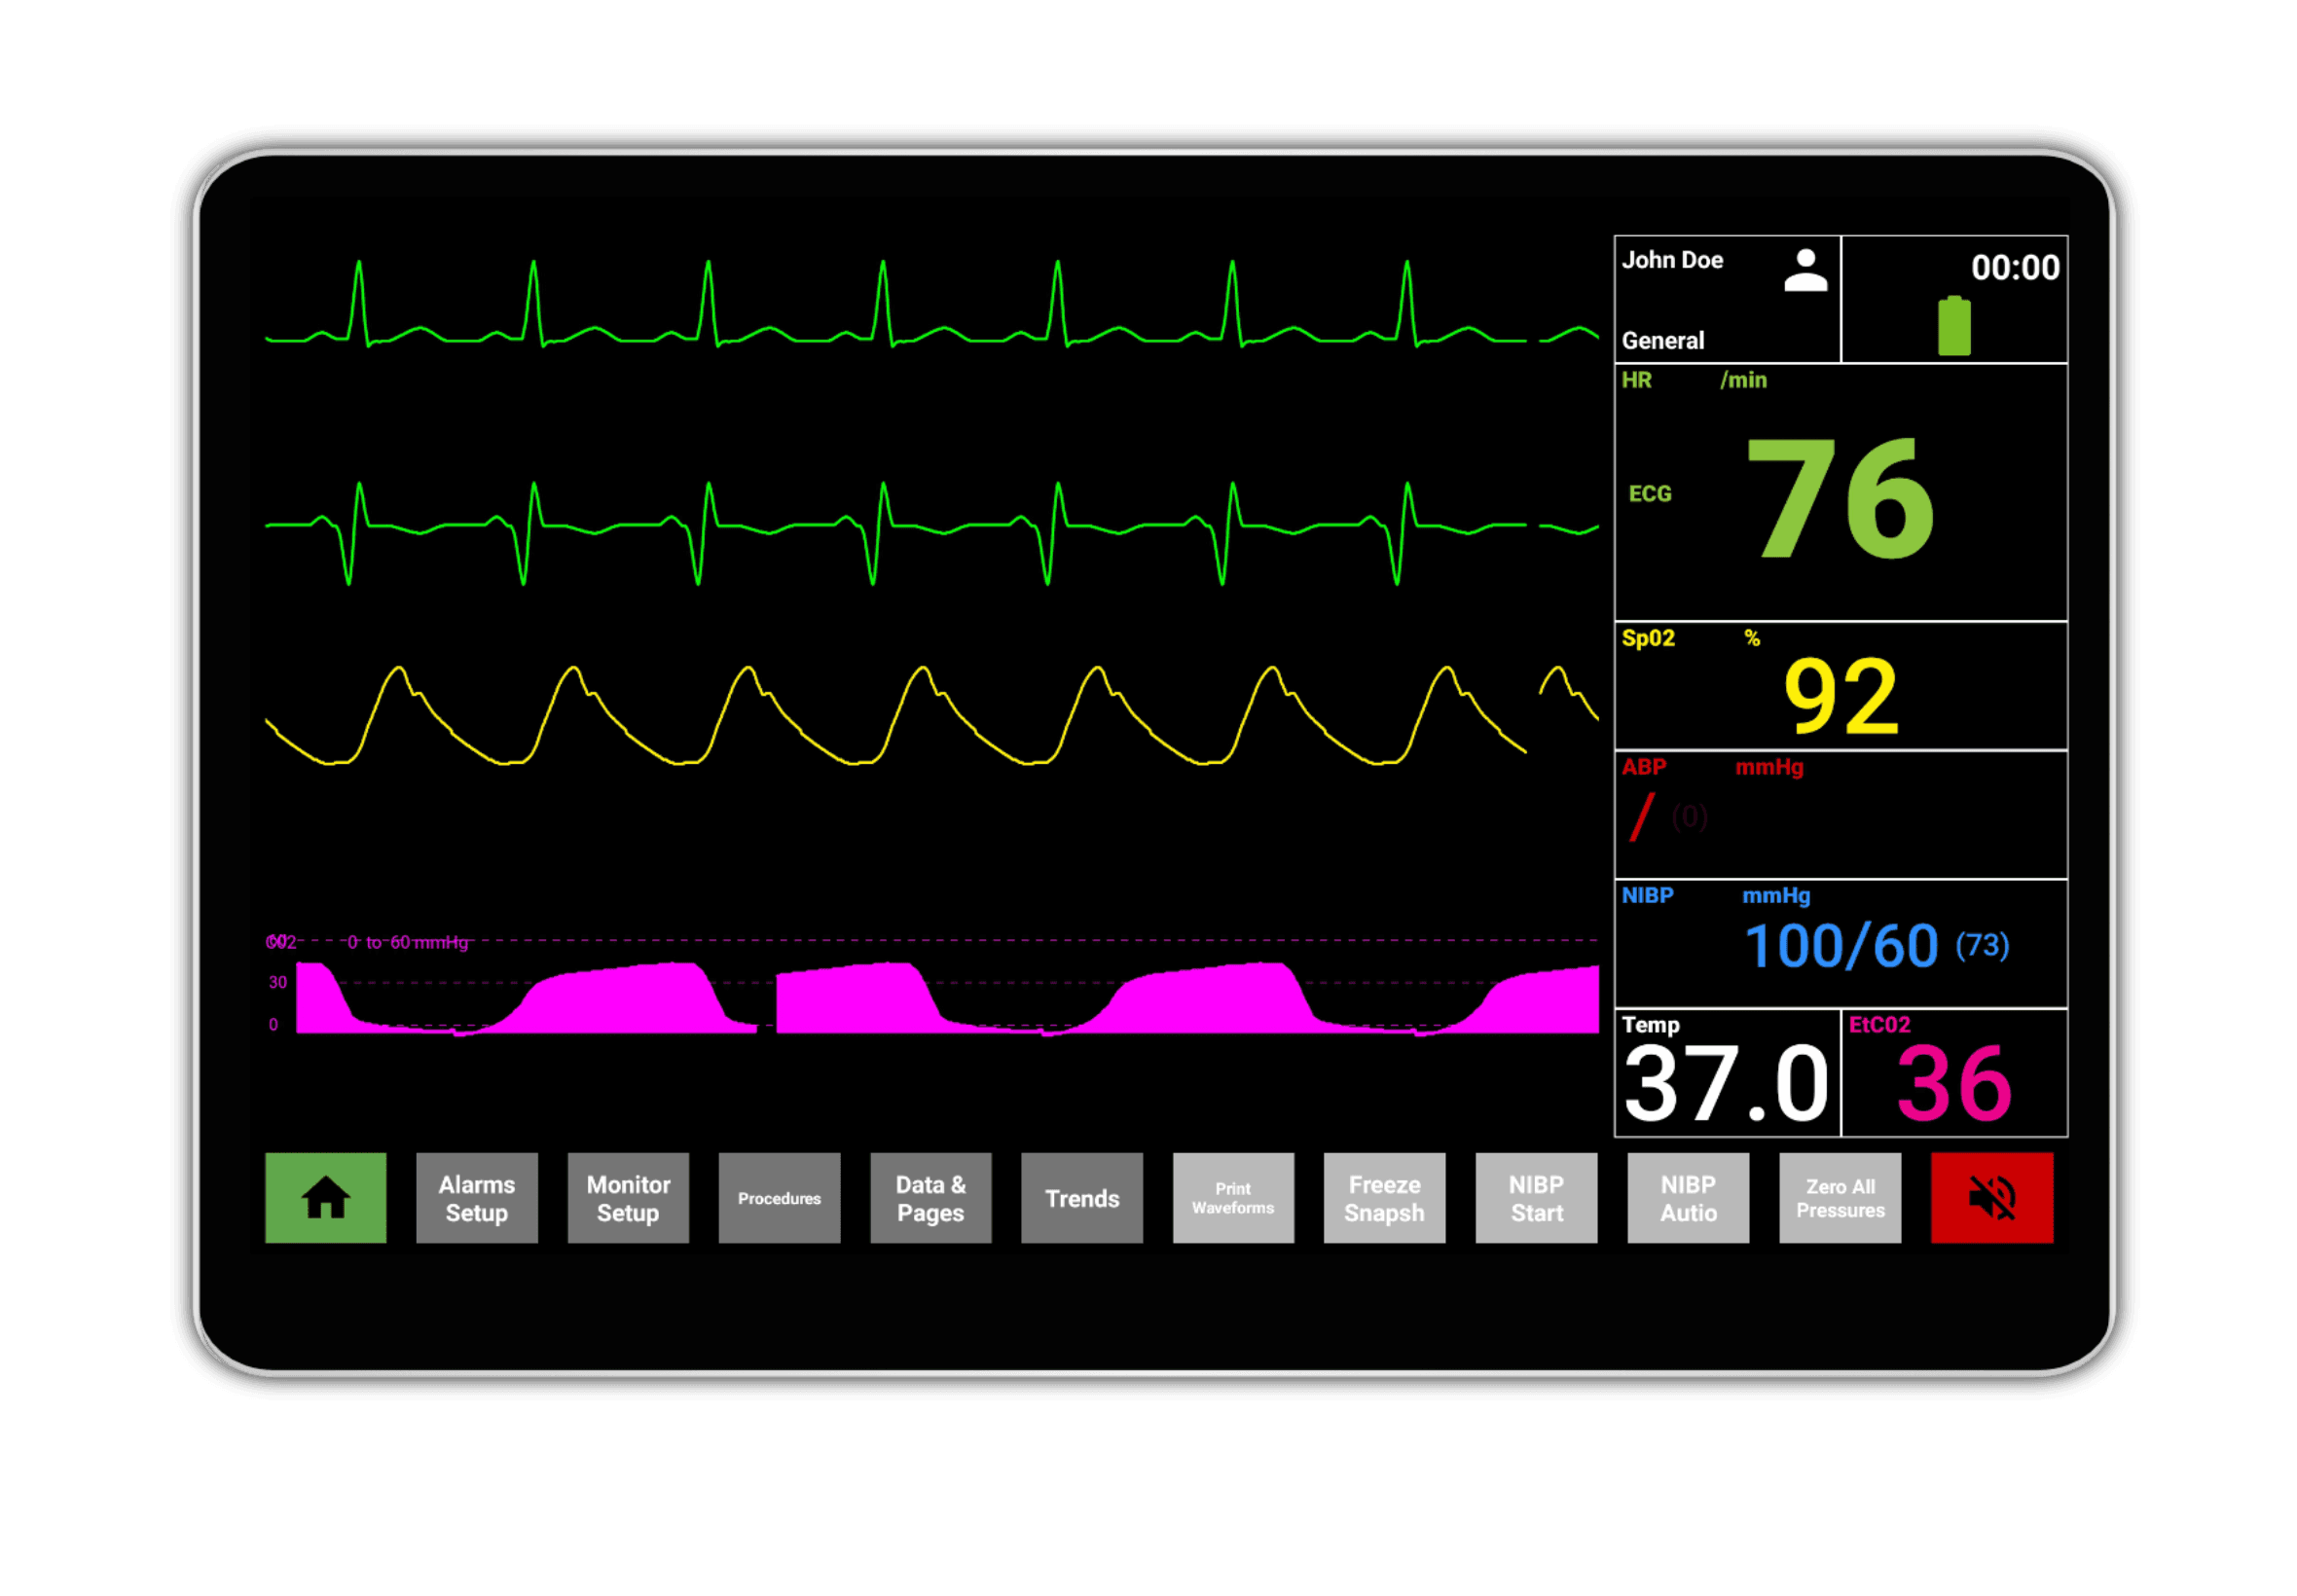
Task: Freeze waveforms with Freeze Snapsh
Action: pyautogui.click(x=1385, y=1197)
